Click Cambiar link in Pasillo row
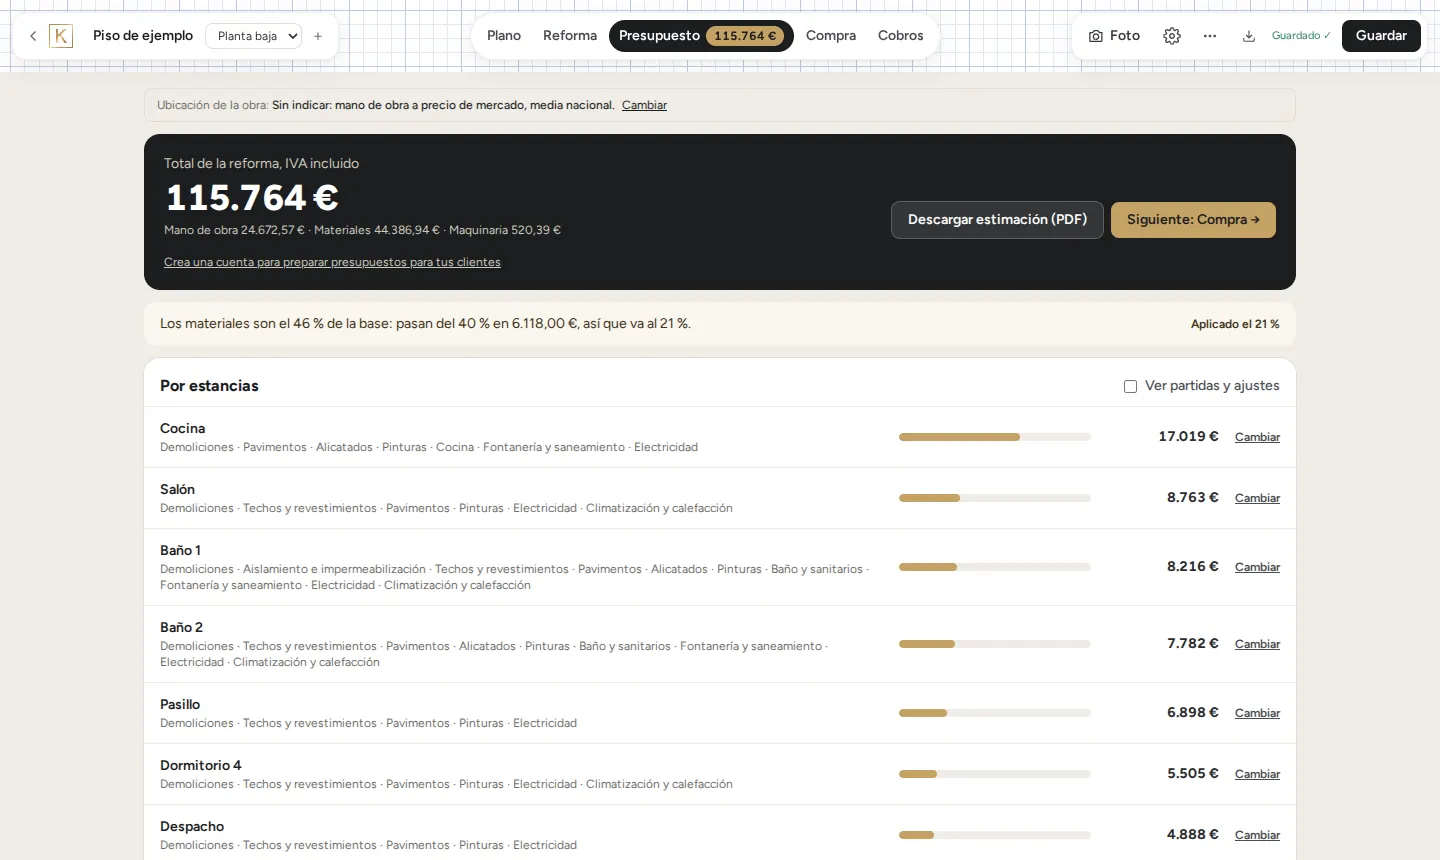Screen dimensions: 1440x860 [1257, 713]
